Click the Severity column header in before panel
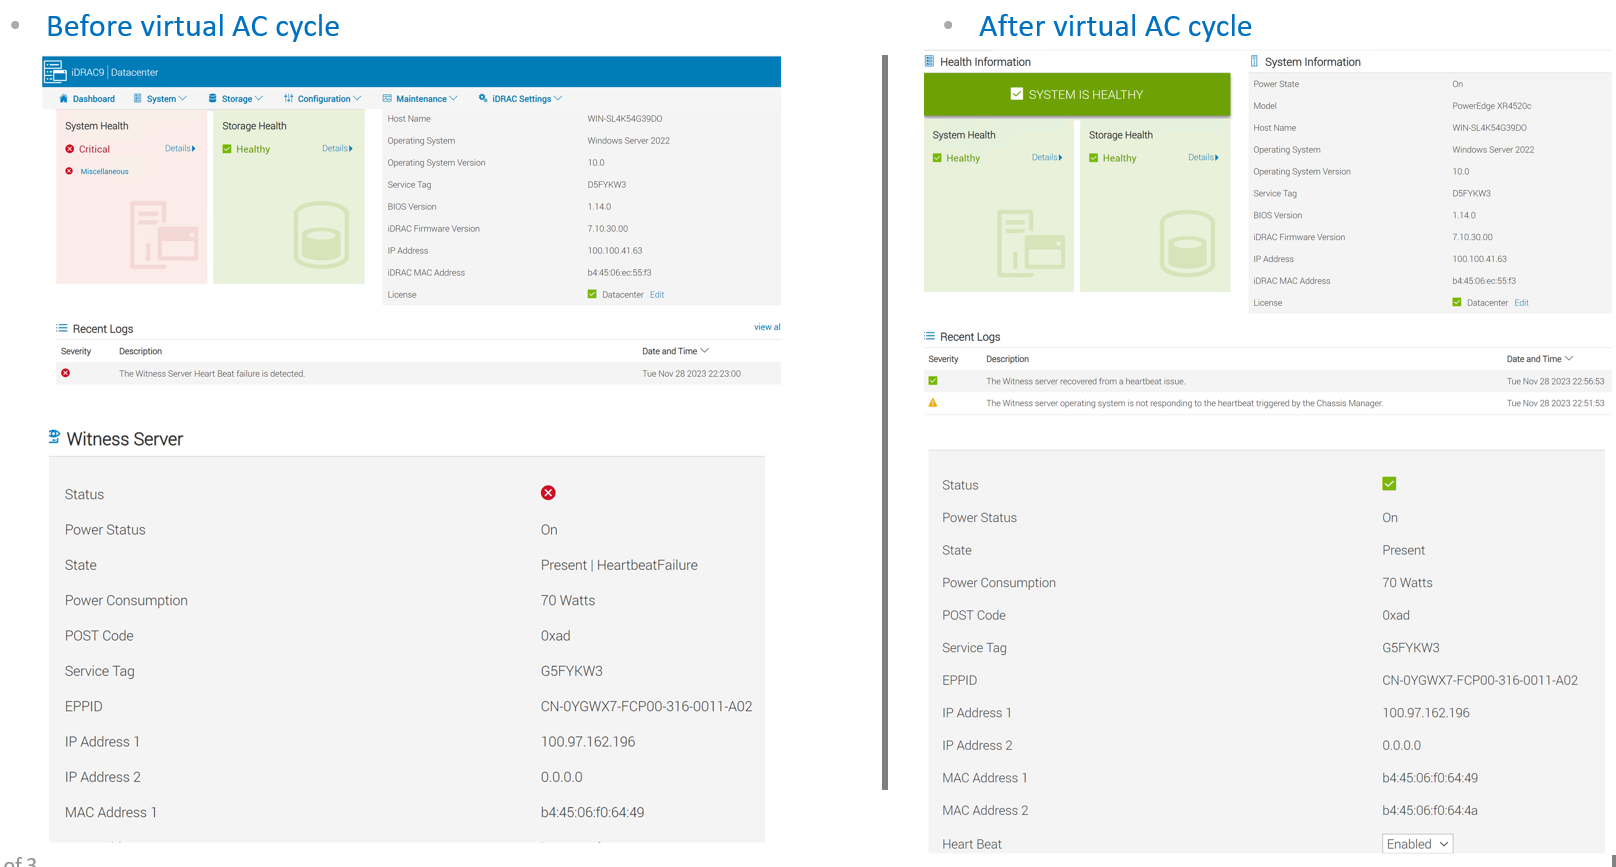Image resolution: width=1616 pixels, height=867 pixels. (76, 352)
